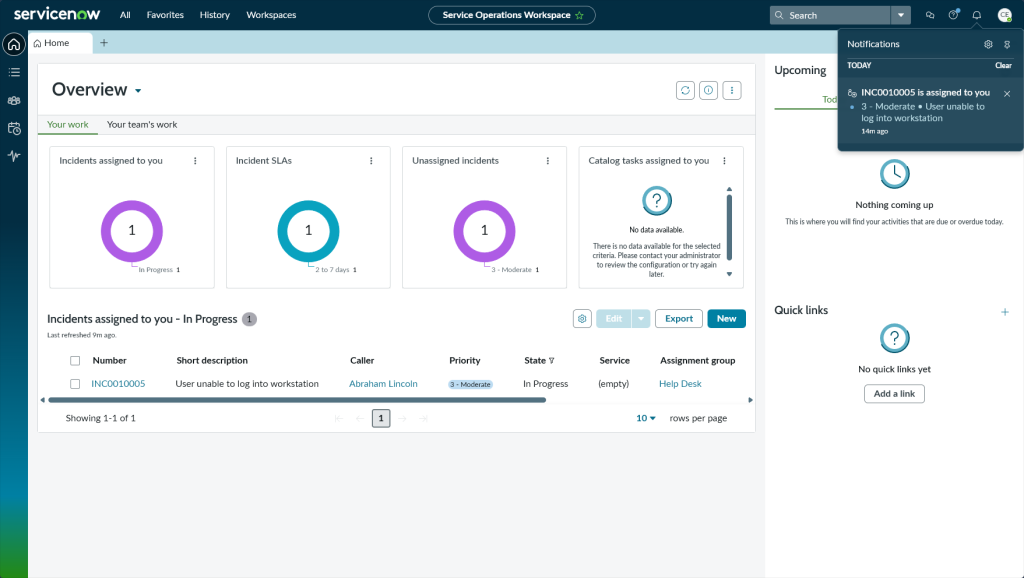Click the incident list settings gear
The width and height of the screenshot is (1024, 578).
tap(582, 318)
